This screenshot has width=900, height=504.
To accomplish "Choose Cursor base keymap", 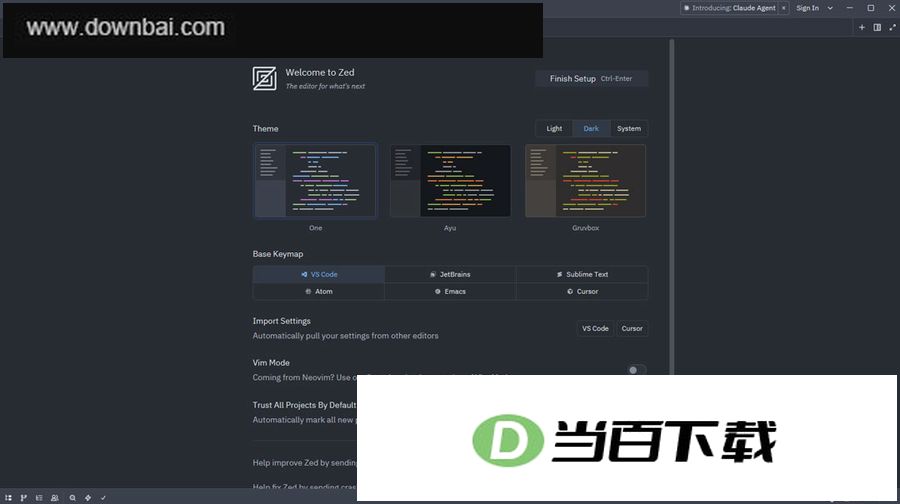I will [582, 292].
